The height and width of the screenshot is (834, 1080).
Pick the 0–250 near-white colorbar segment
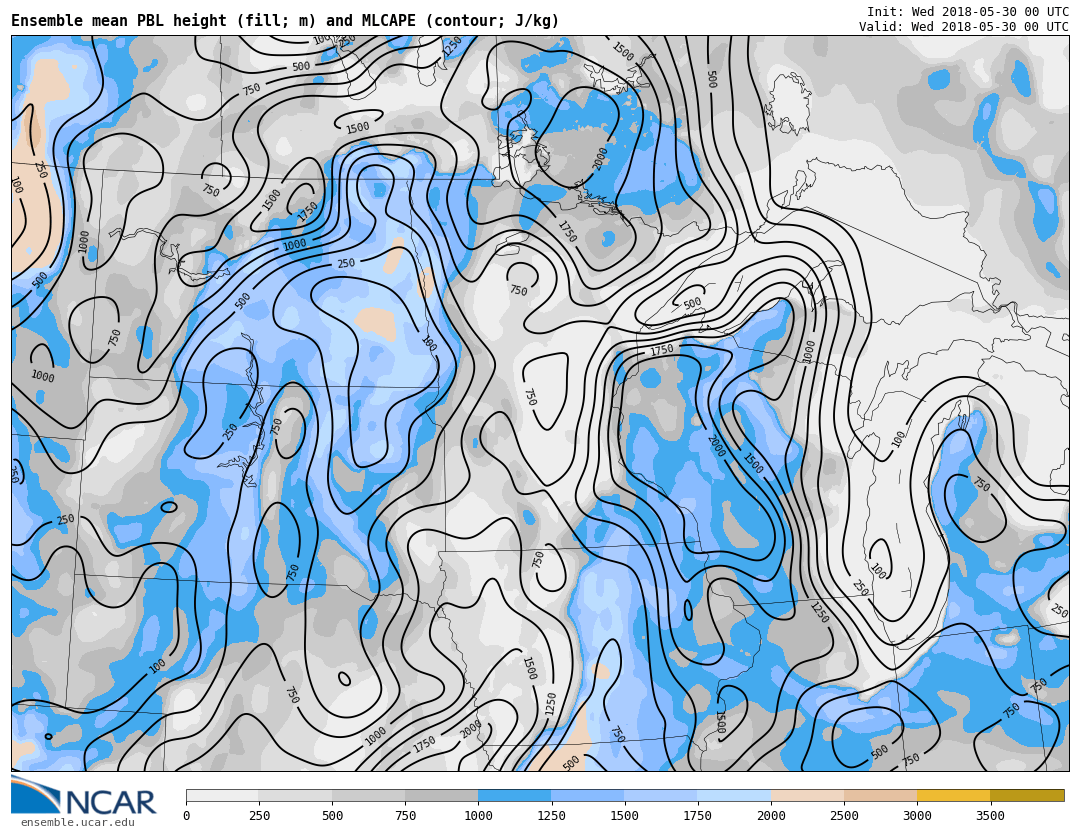(222, 796)
